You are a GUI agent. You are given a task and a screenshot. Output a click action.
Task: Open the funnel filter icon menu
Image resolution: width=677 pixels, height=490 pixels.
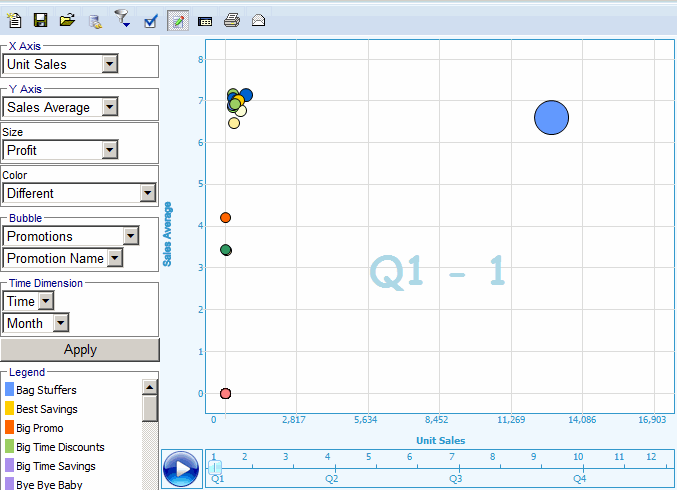pyautogui.click(x=122, y=19)
